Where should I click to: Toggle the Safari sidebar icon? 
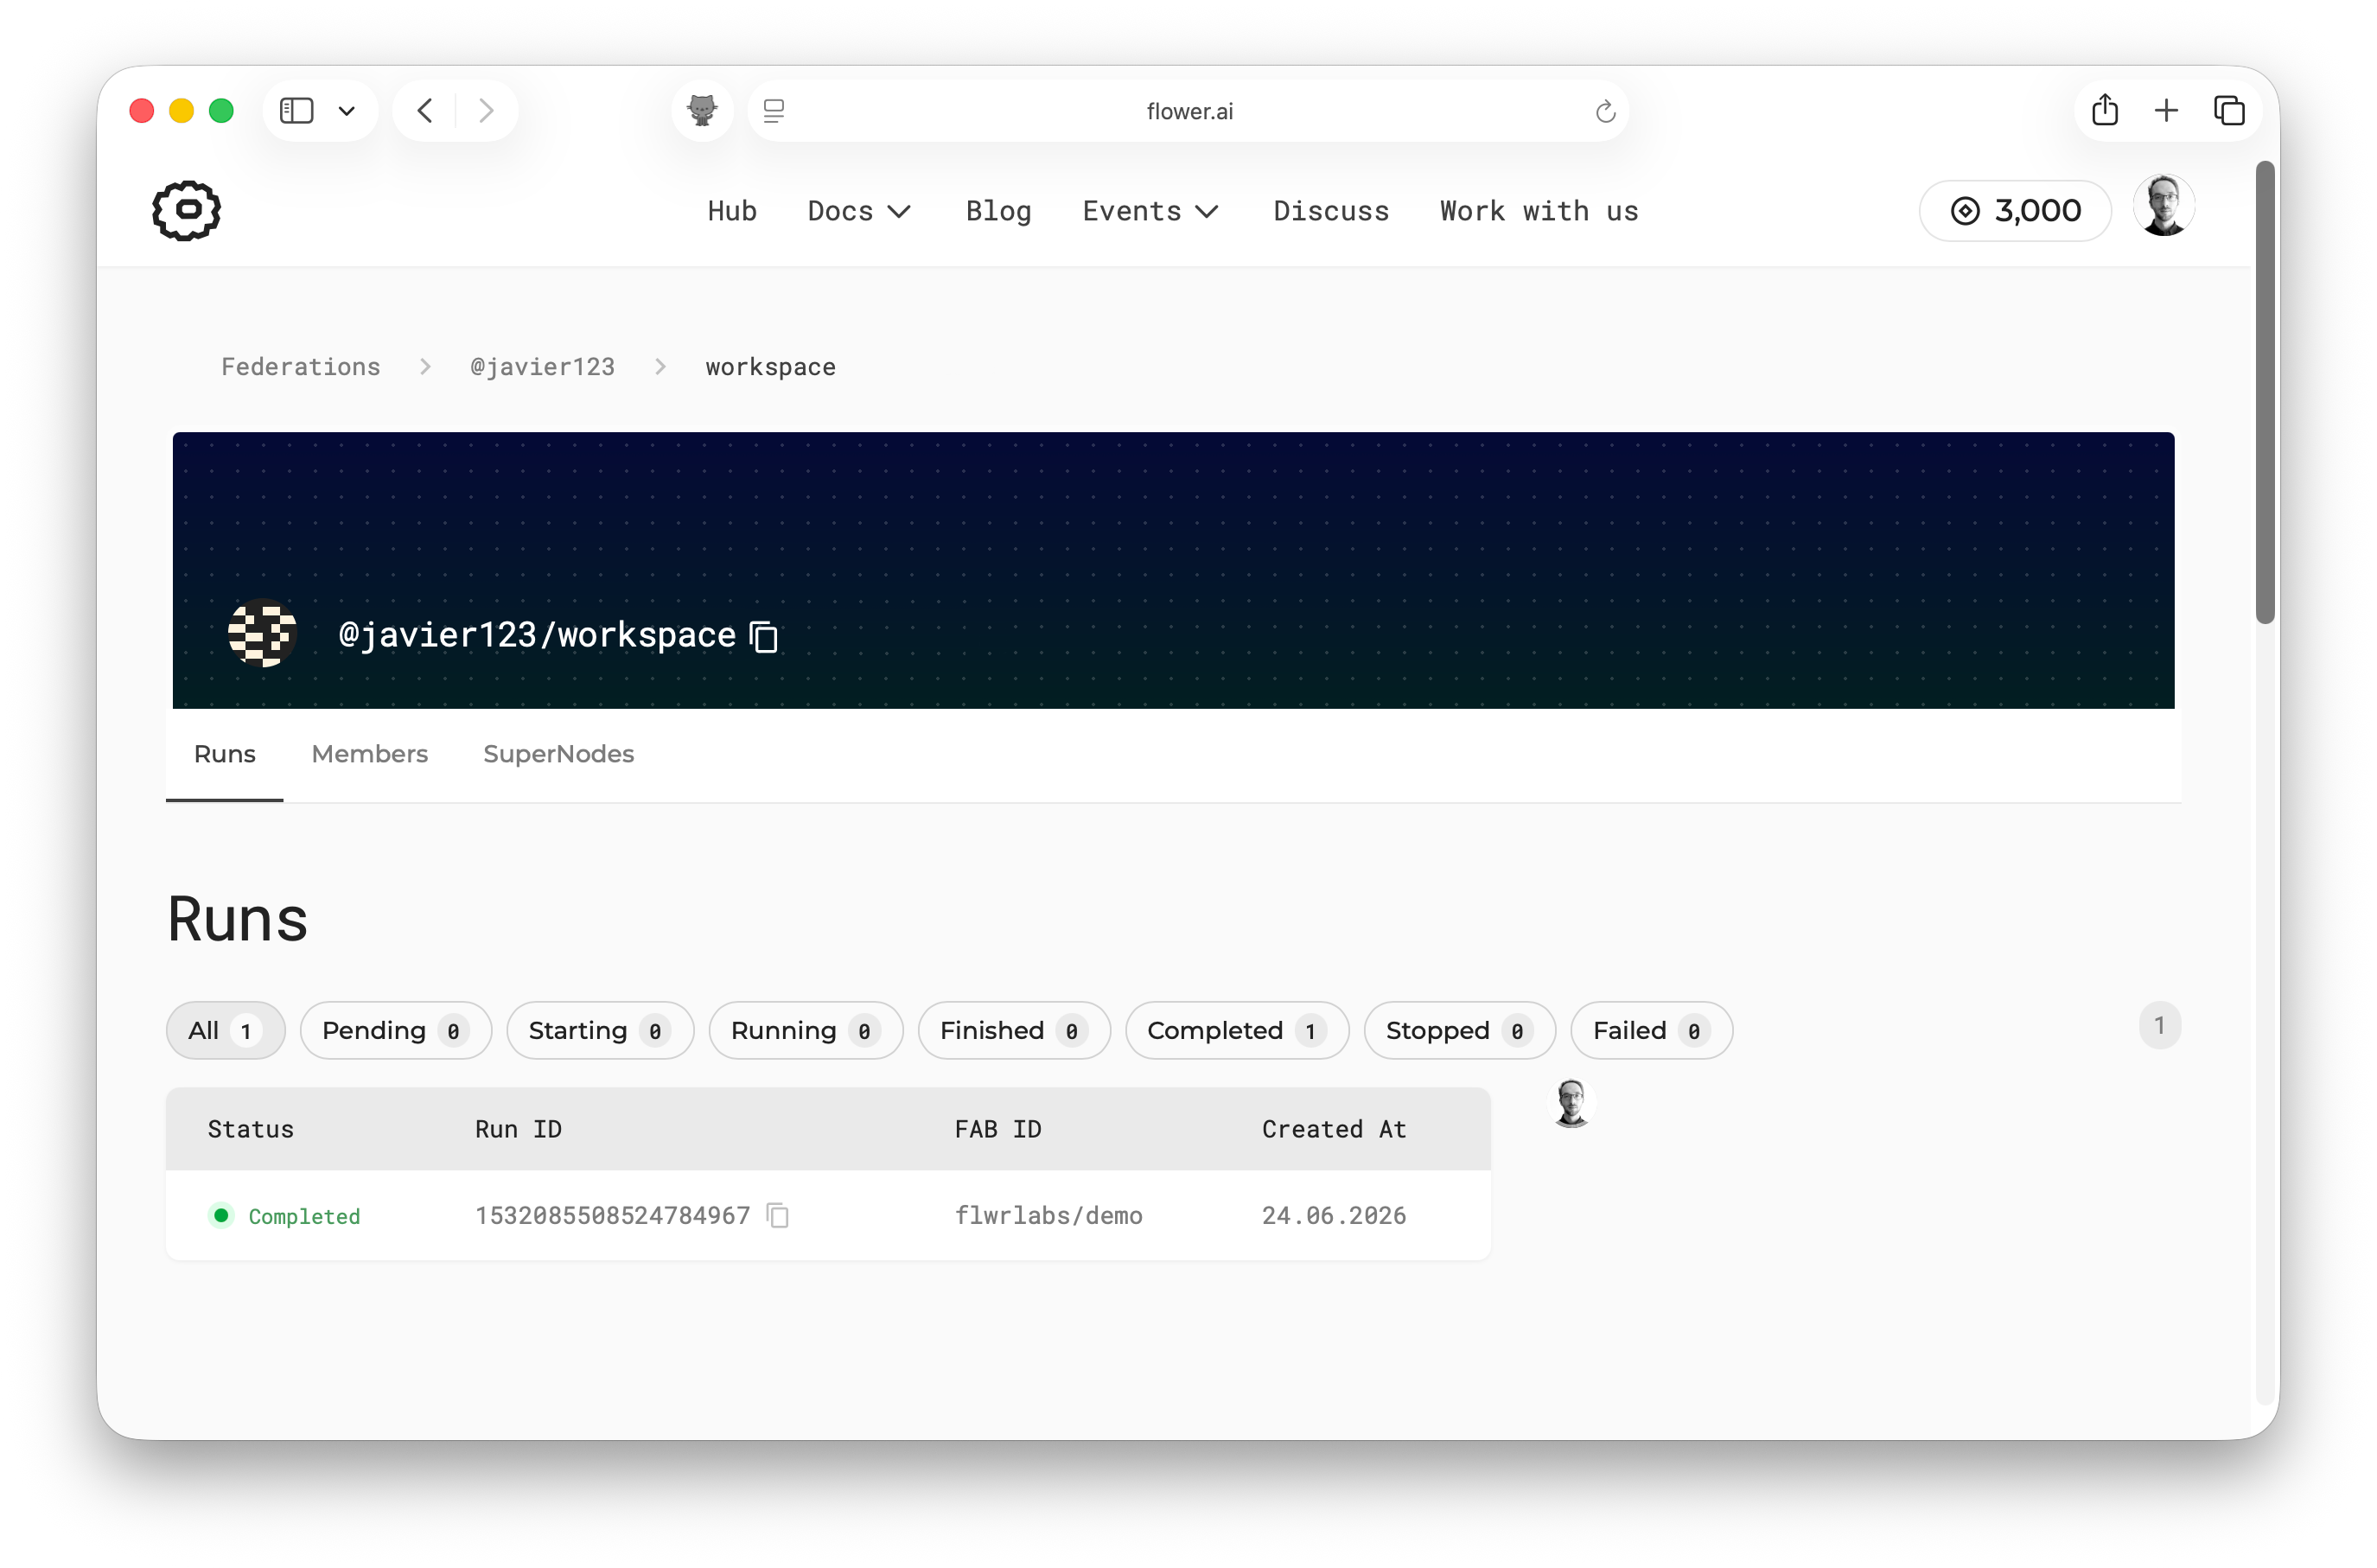click(x=296, y=110)
